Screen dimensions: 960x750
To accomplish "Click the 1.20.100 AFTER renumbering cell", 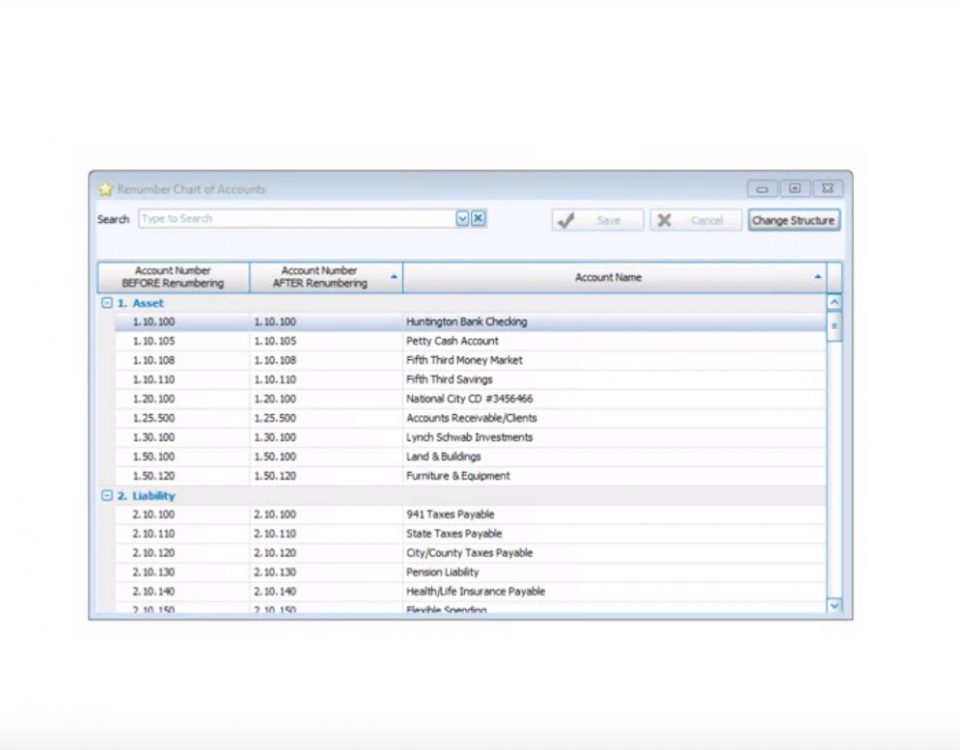I will [x=275, y=399].
